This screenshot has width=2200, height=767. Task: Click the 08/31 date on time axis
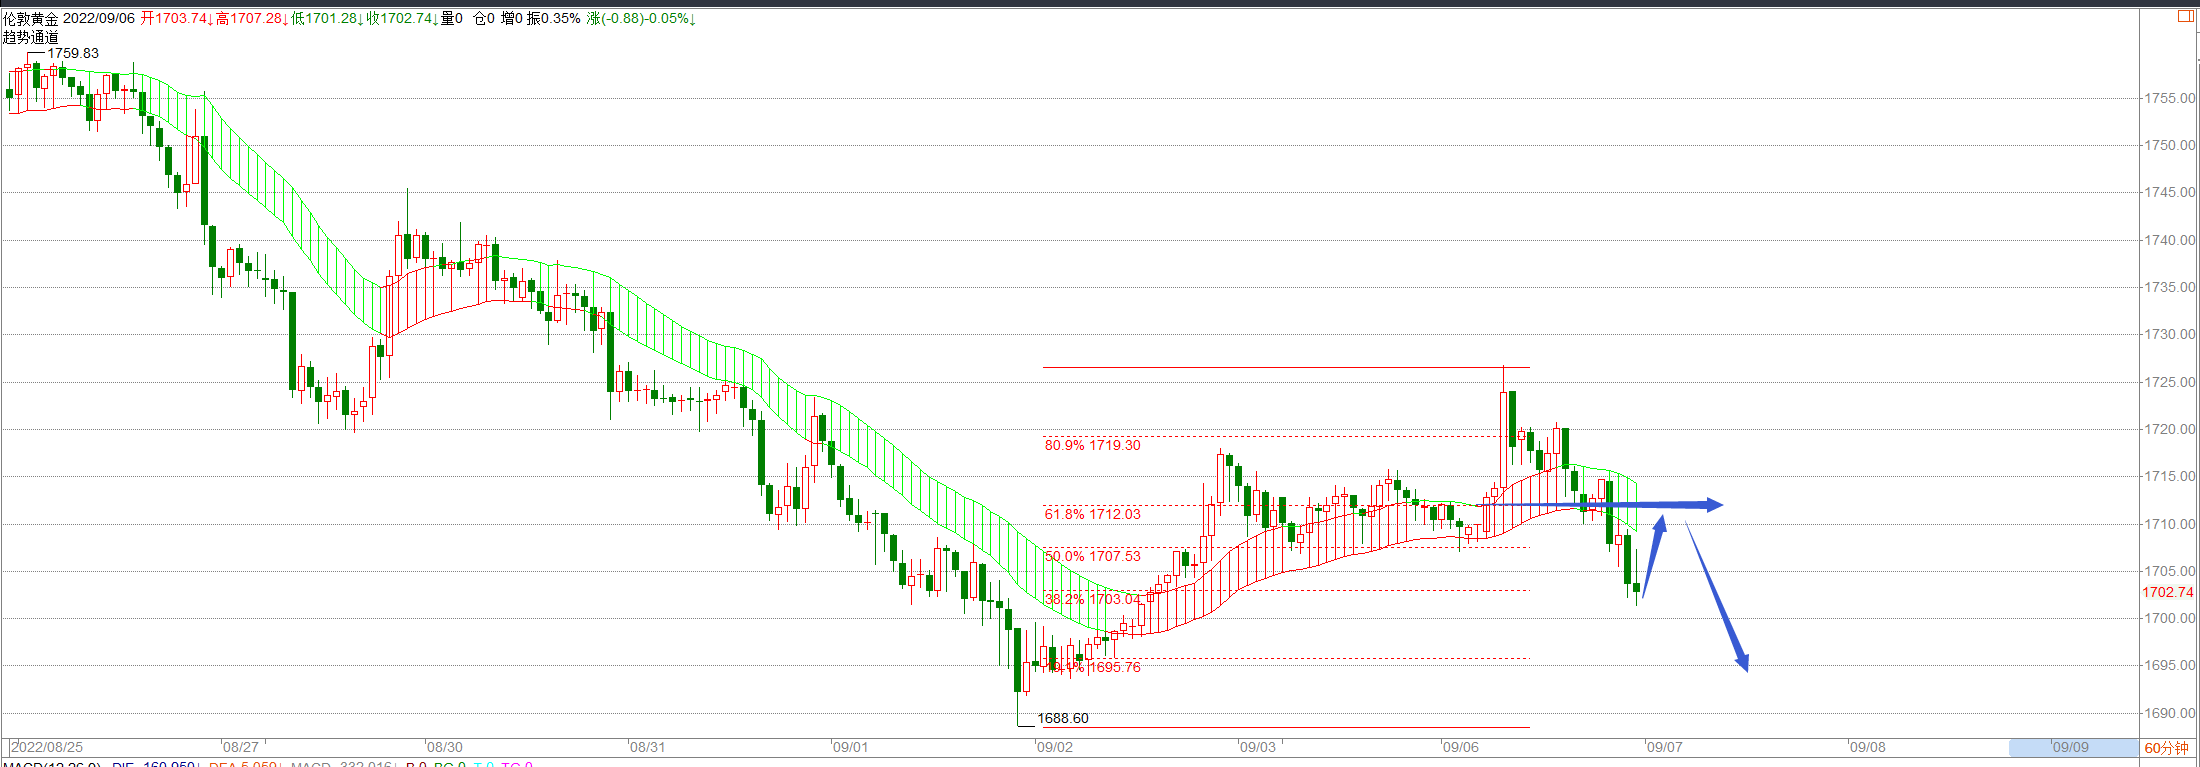tap(647, 747)
